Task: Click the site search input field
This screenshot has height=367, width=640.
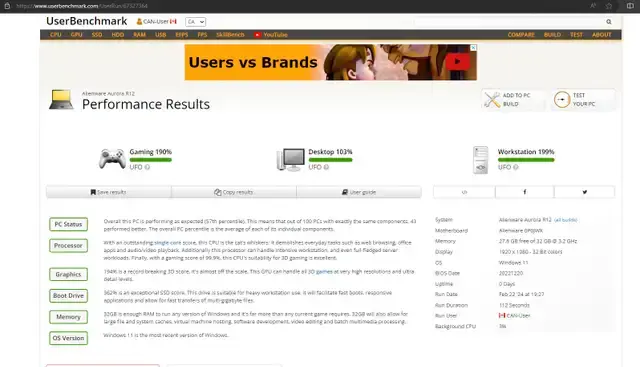Action: click(509, 22)
